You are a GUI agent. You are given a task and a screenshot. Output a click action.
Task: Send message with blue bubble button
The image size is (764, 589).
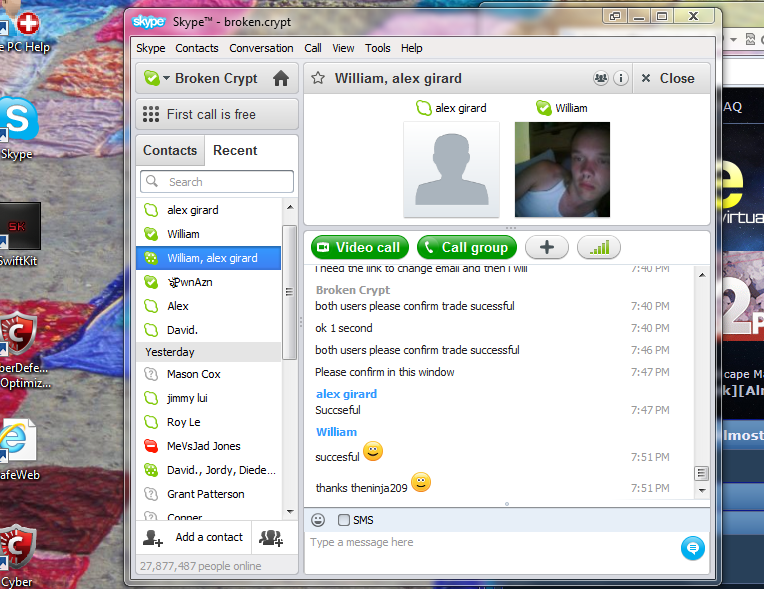pyautogui.click(x=692, y=548)
